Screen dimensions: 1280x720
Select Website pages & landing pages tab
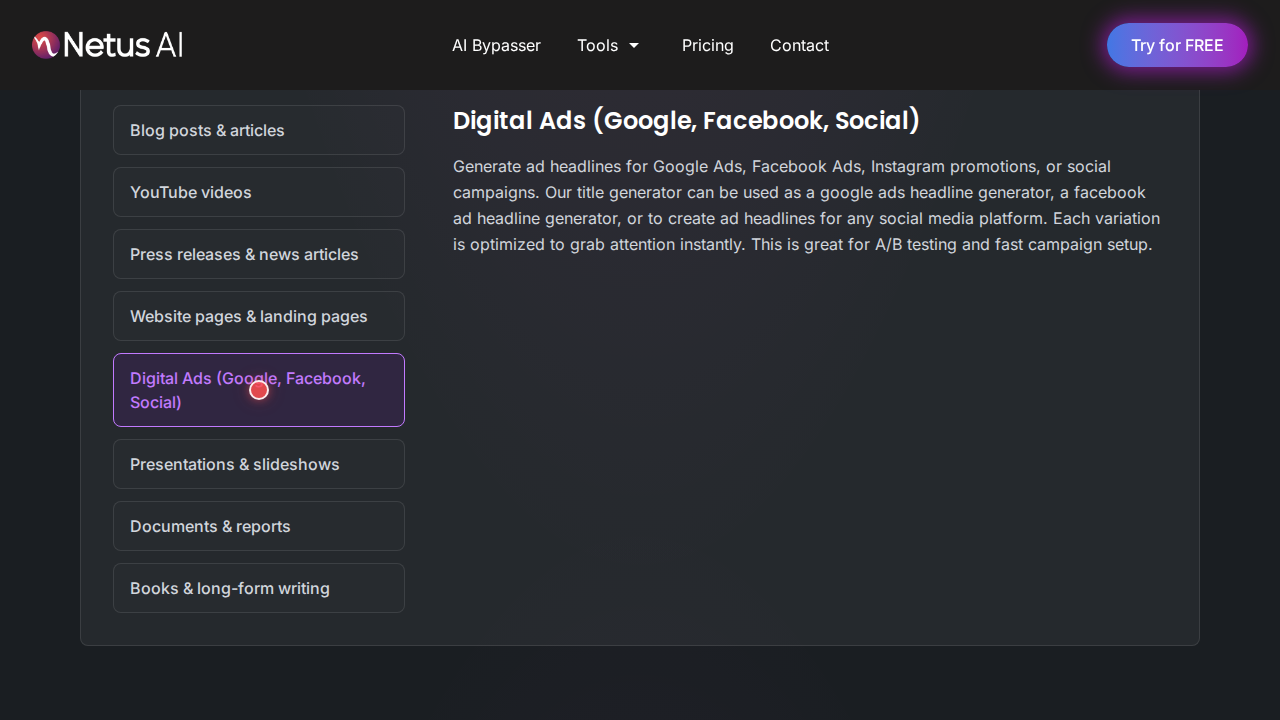(259, 316)
